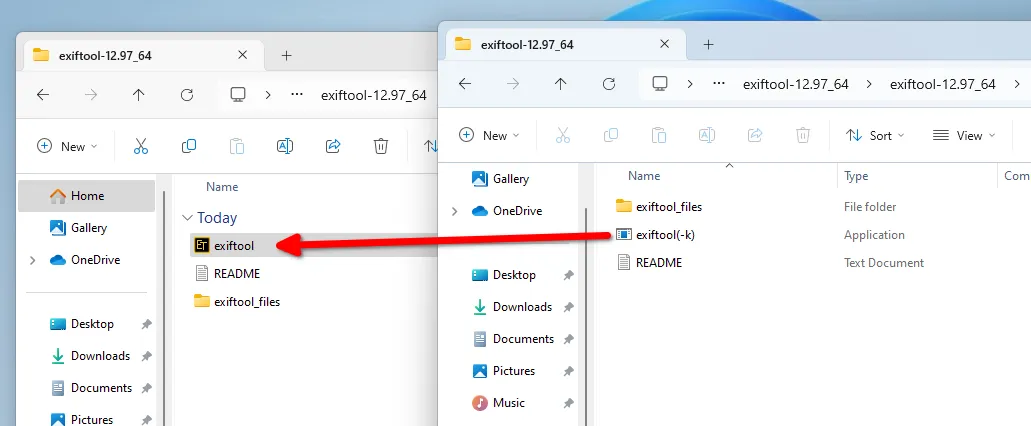1031x426 pixels.
Task: Select exiftool(-k) application in right window
Action: tap(656, 235)
